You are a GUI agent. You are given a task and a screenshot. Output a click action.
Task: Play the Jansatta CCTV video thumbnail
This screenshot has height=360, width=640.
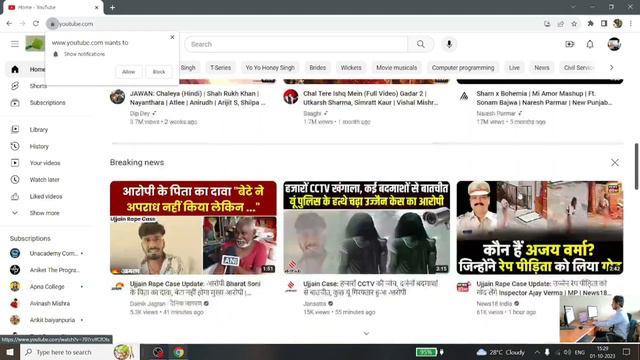pyautogui.click(x=367, y=227)
